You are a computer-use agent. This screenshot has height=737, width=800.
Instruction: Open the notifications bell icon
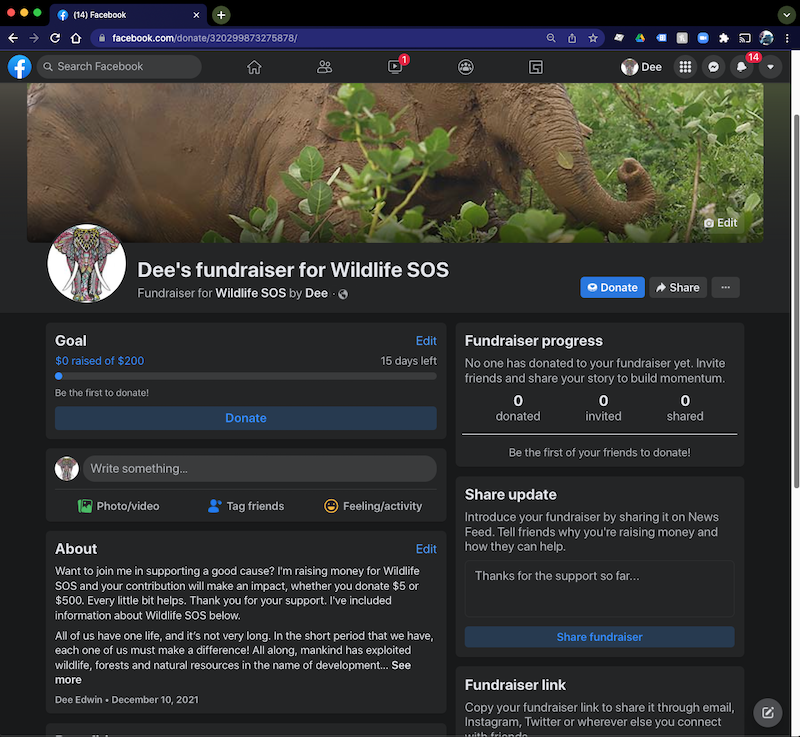[741, 67]
